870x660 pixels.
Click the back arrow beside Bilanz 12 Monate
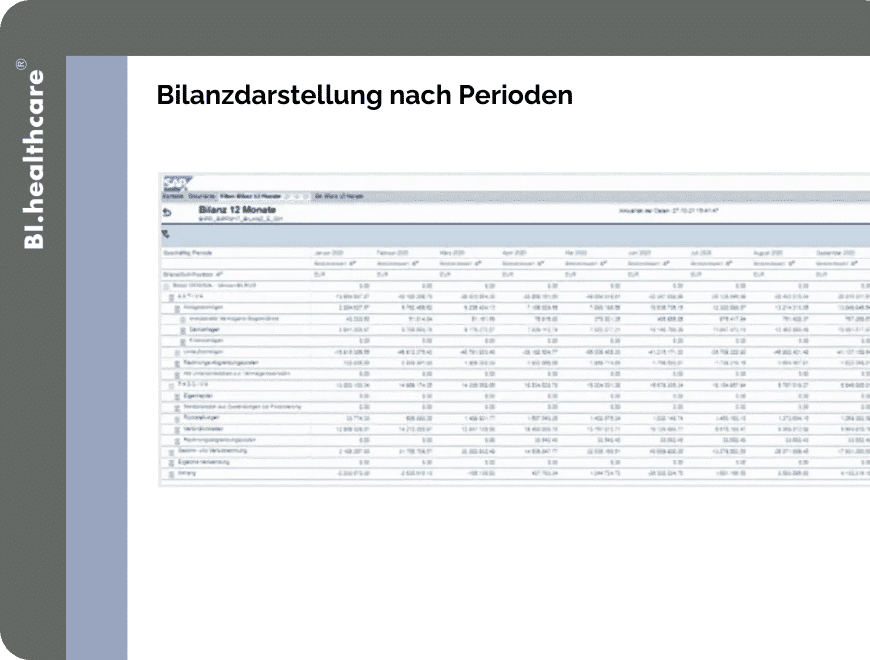pos(166,212)
